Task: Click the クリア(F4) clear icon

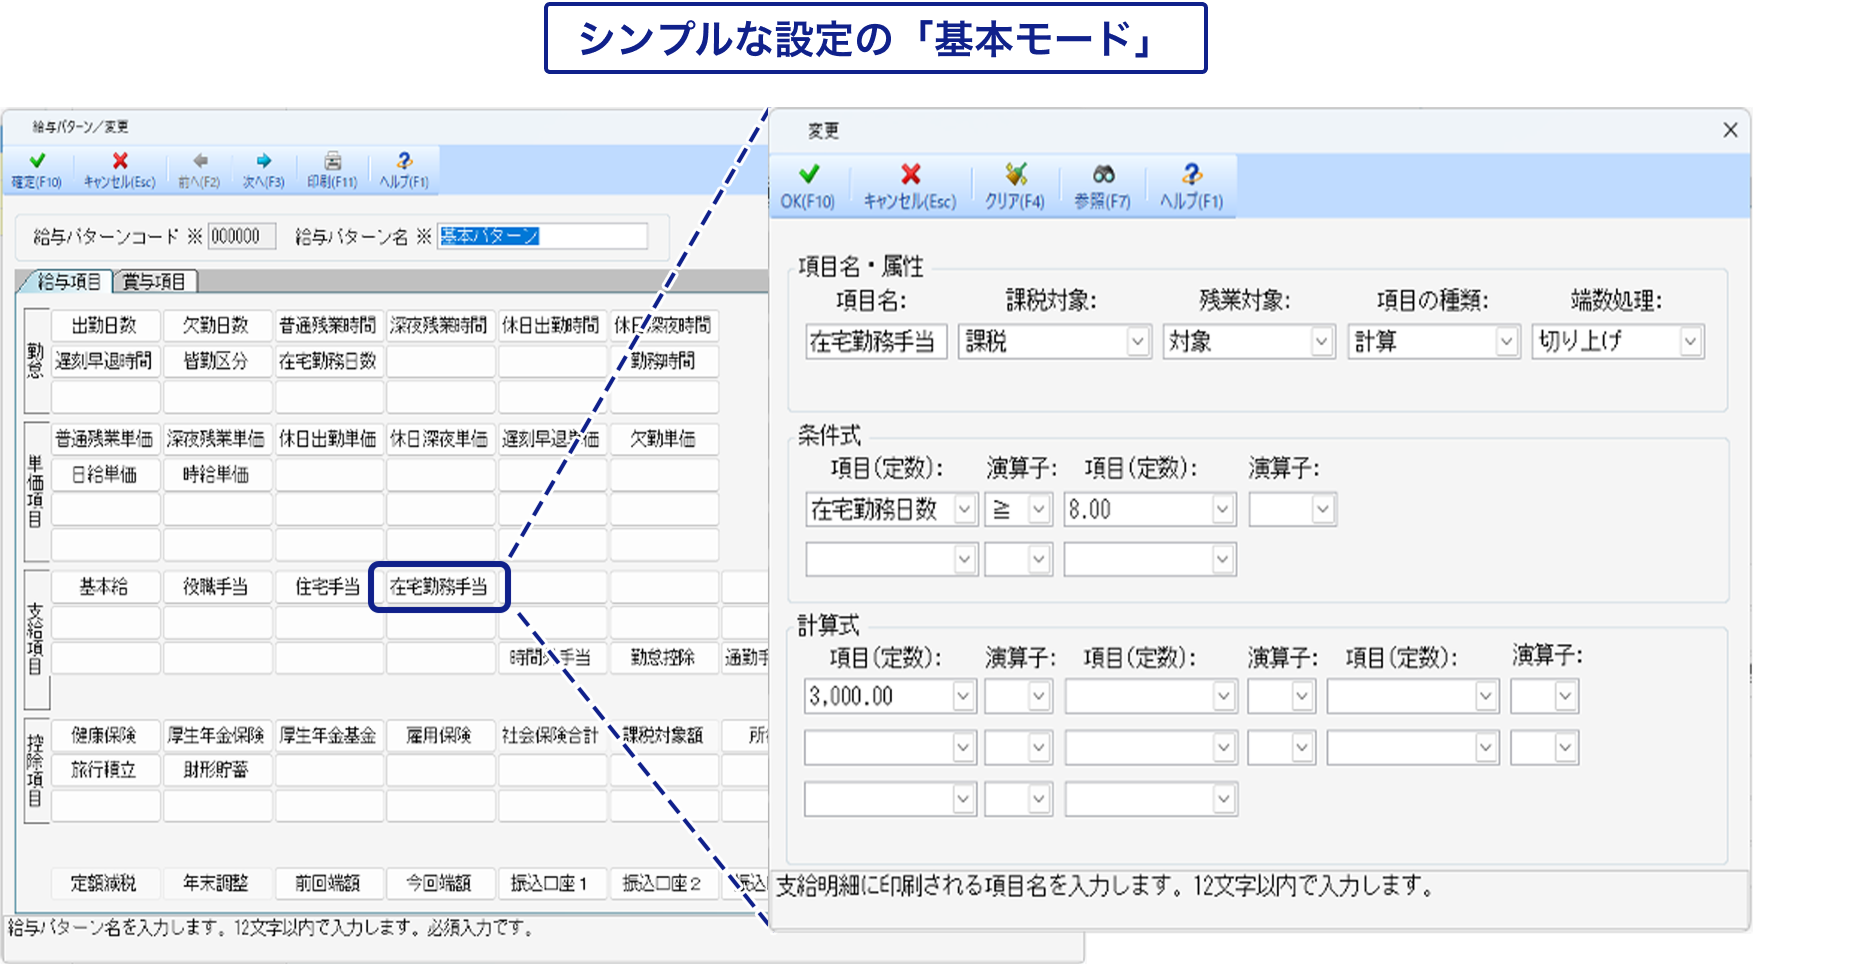Action: click(x=1015, y=182)
